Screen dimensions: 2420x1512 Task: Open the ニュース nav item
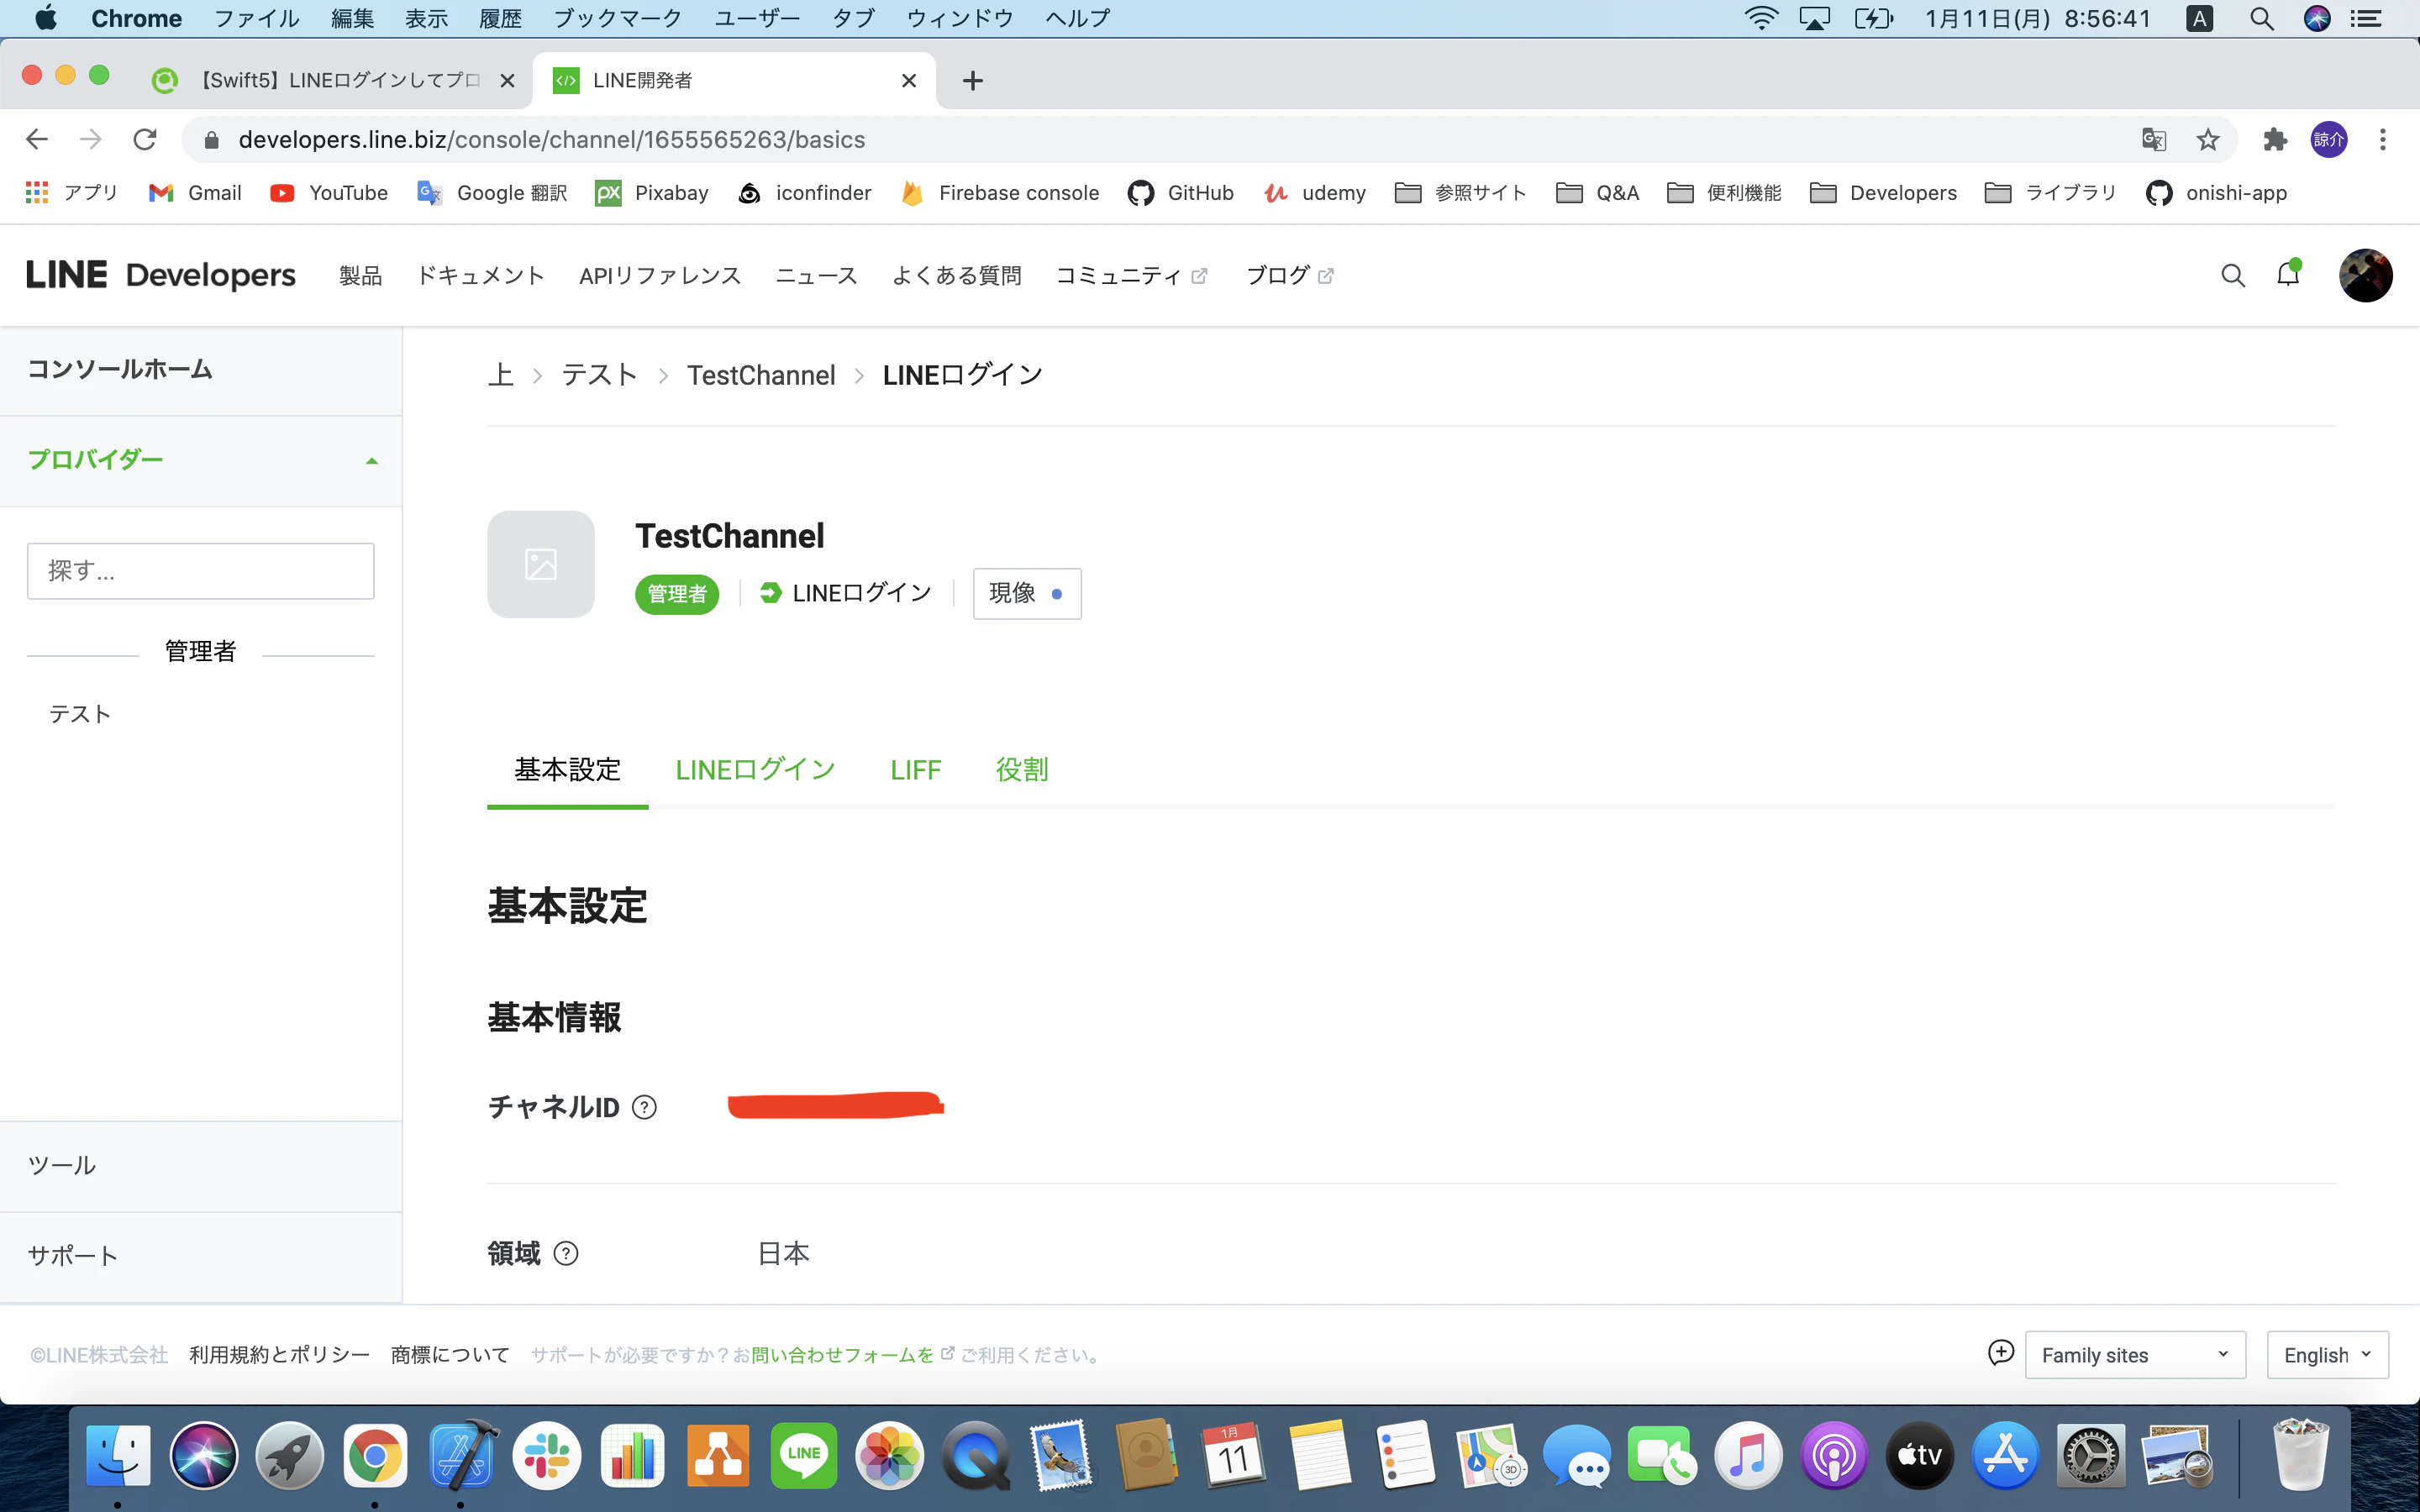[816, 276]
